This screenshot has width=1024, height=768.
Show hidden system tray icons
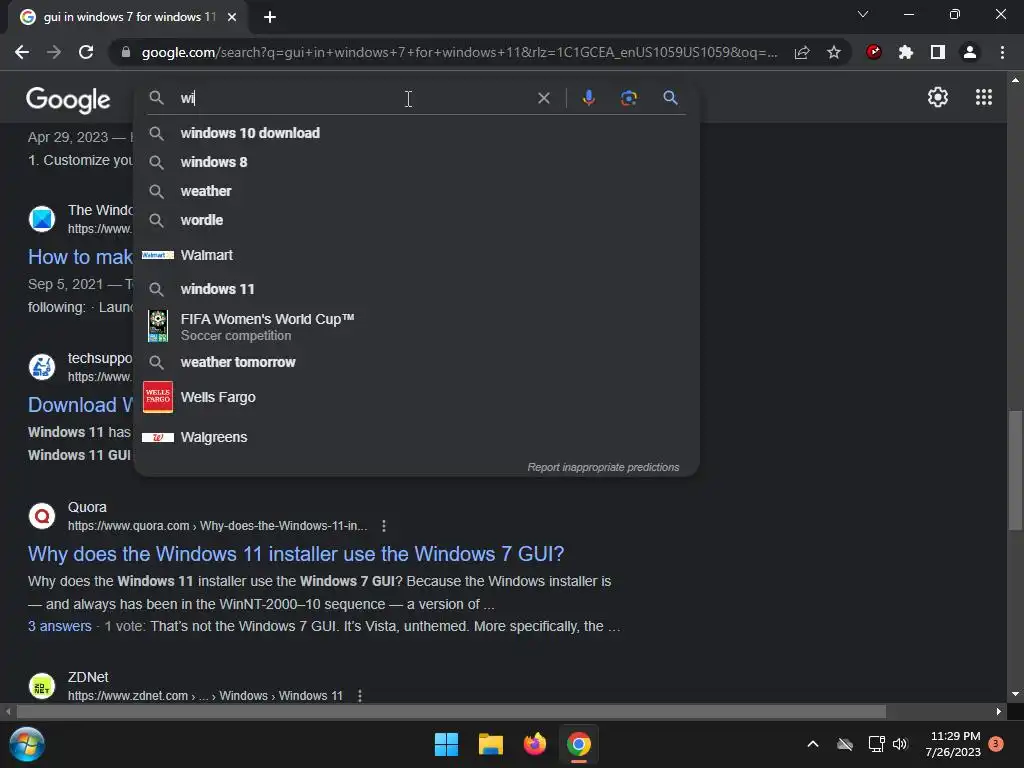click(x=813, y=744)
